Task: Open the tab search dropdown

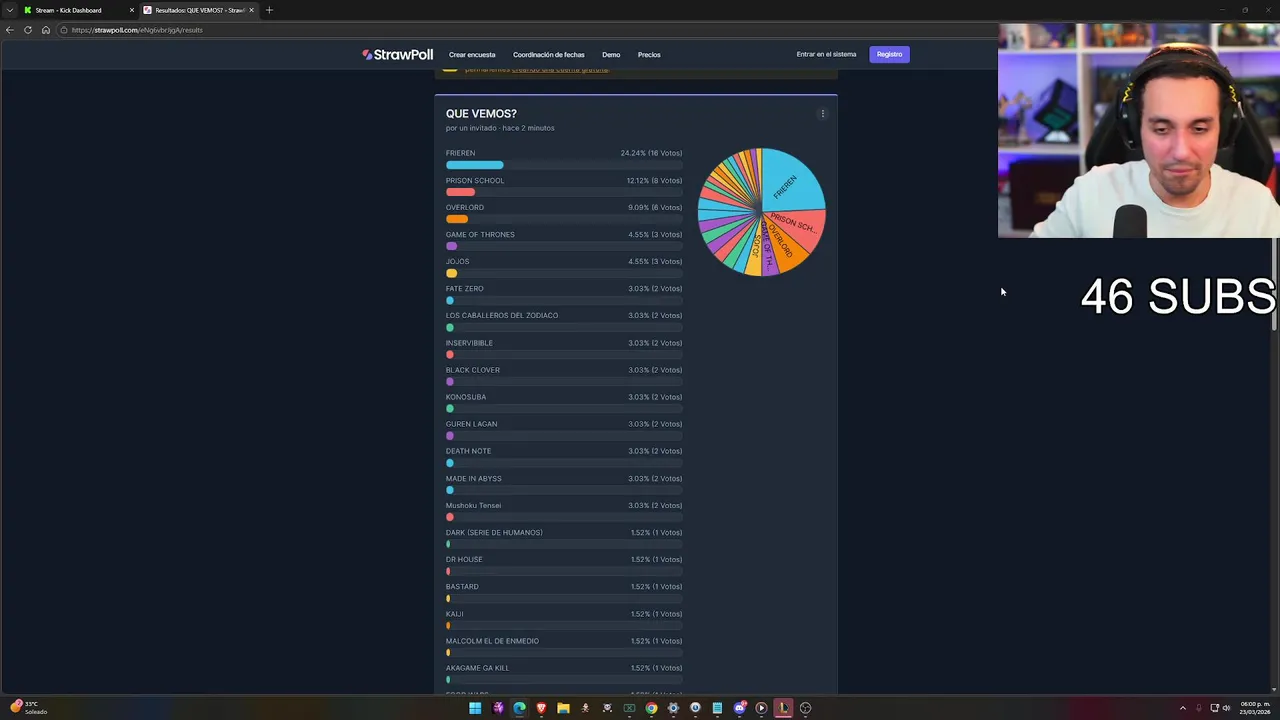Action: coord(9,10)
